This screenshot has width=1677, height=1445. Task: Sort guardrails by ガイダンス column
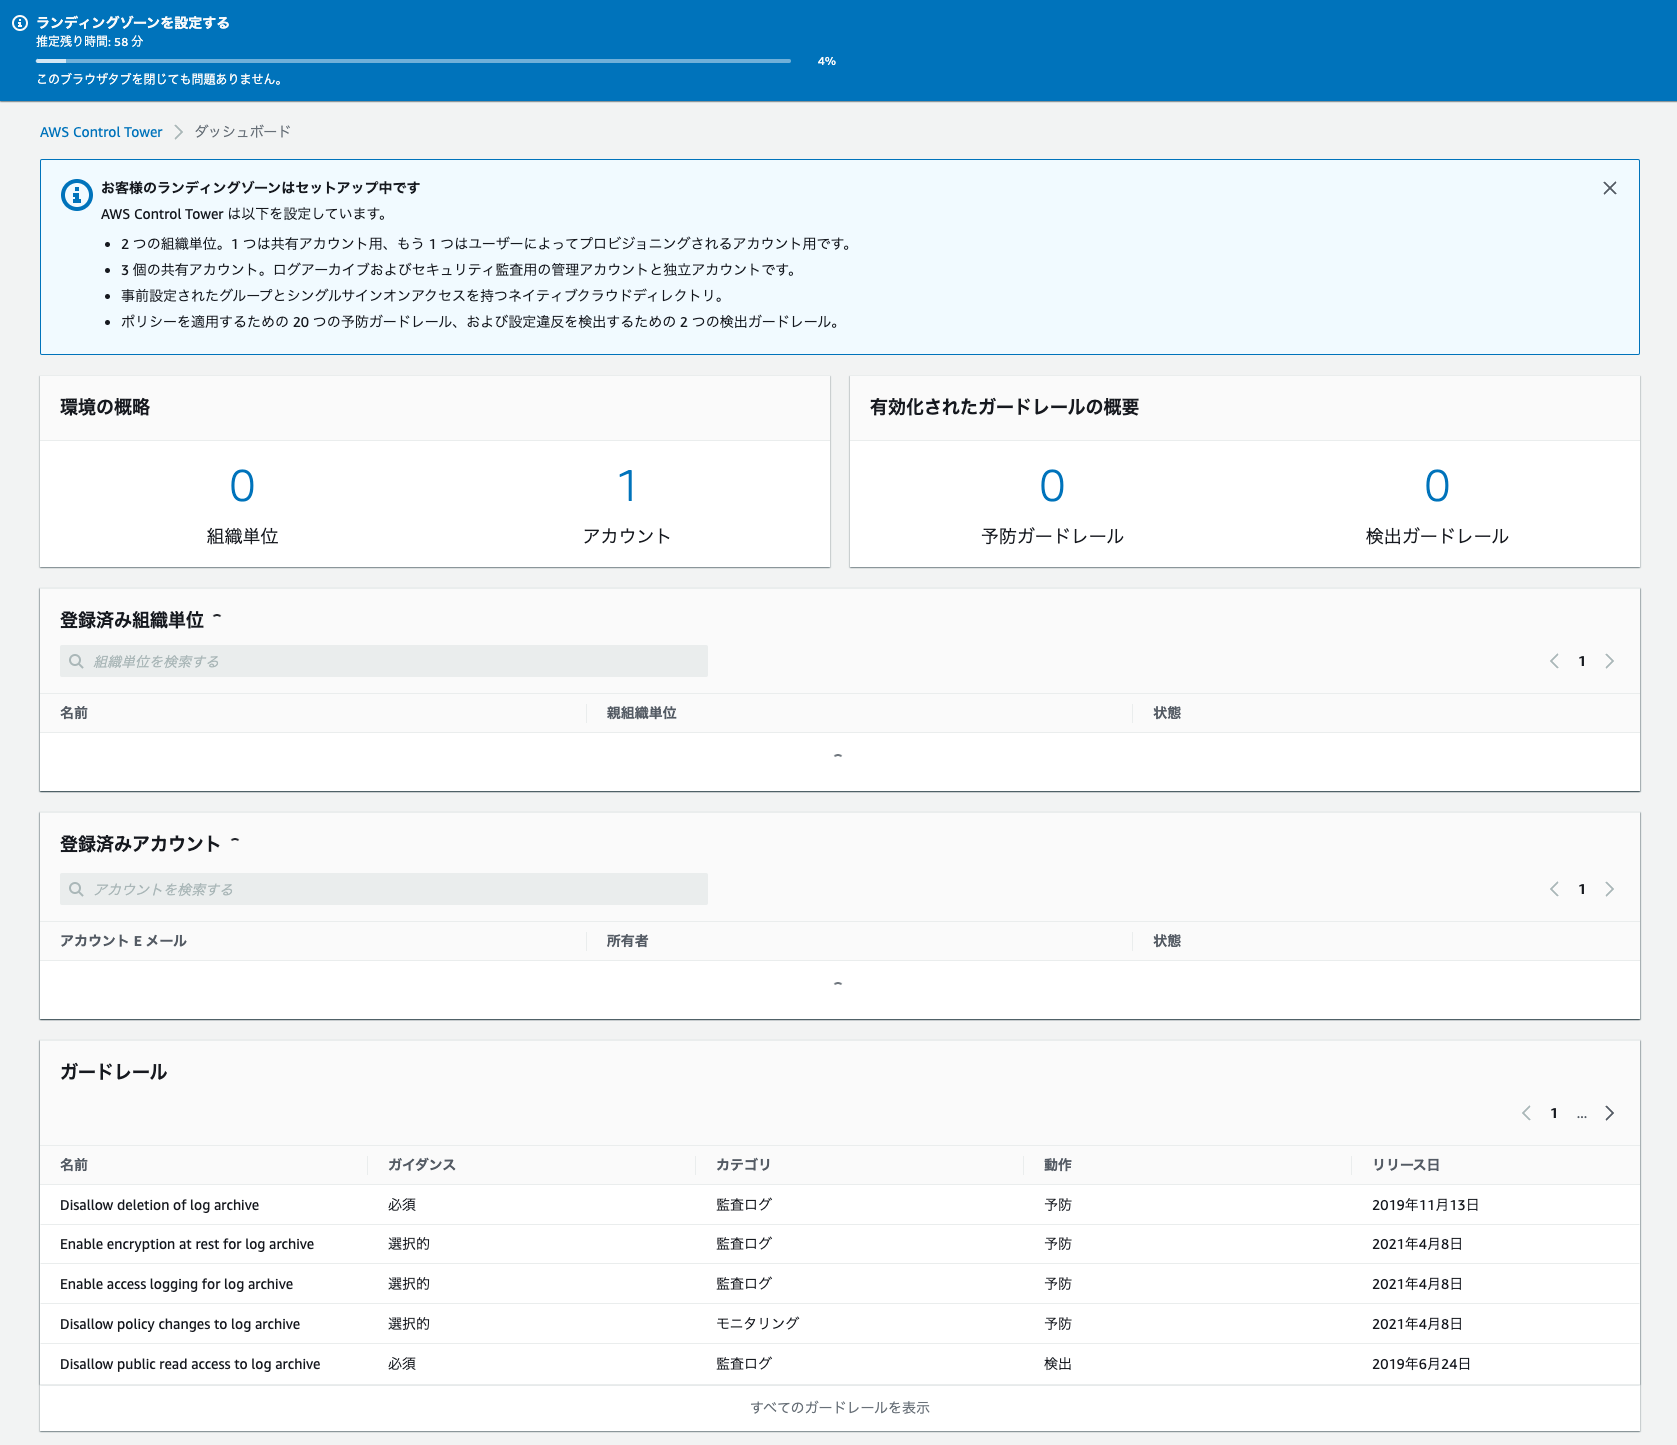pos(422,1165)
